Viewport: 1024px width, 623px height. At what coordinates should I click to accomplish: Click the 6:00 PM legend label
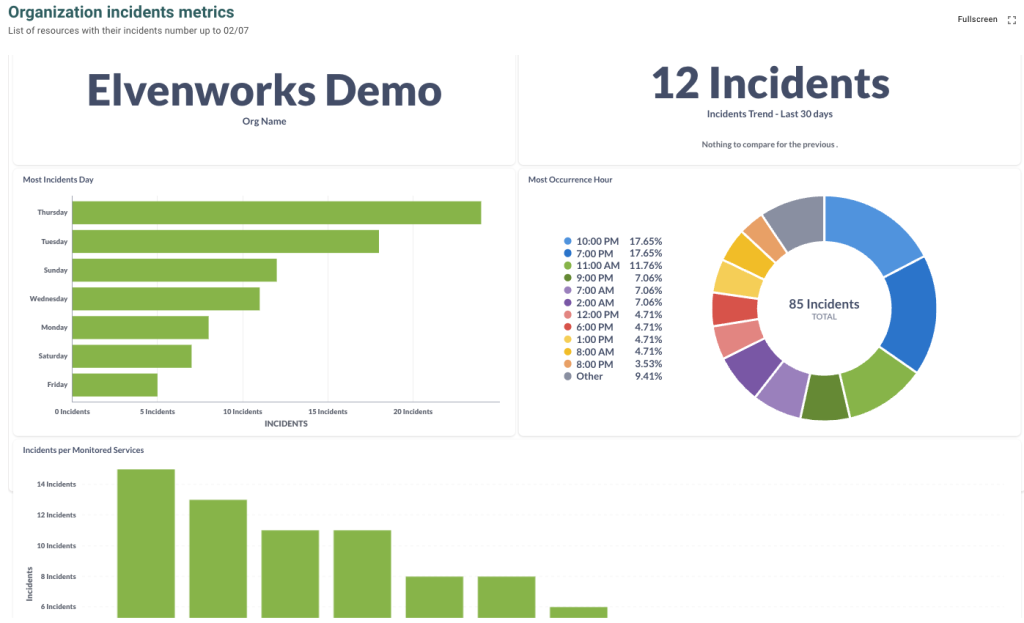tap(594, 327)
